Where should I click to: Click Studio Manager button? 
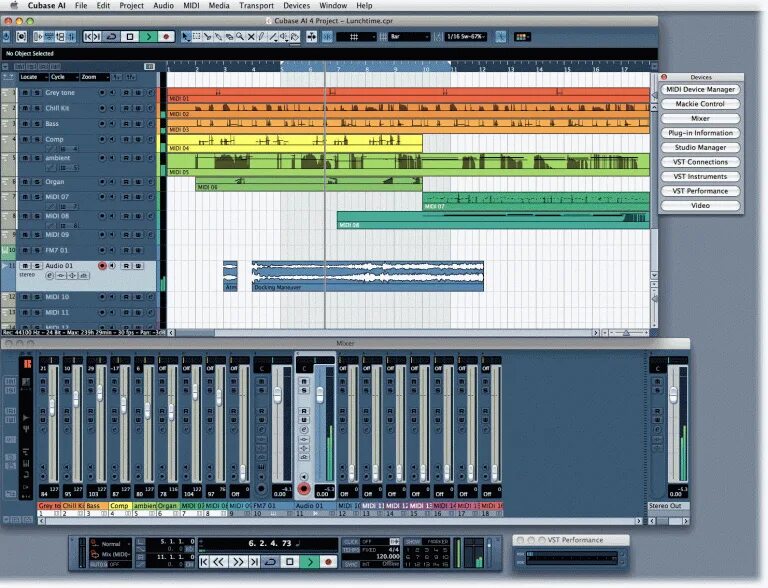pyautogui.click(x=700, y=147)
